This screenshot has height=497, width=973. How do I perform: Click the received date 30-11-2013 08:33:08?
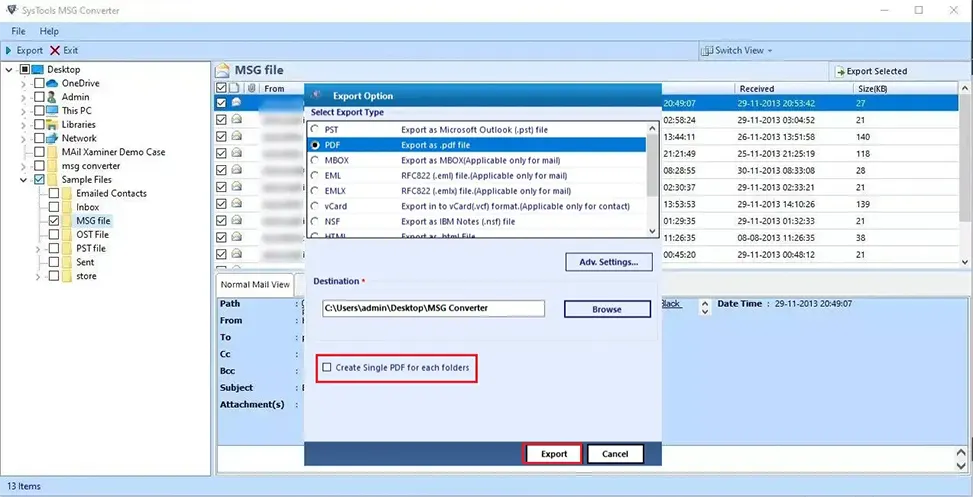(776, 170)
